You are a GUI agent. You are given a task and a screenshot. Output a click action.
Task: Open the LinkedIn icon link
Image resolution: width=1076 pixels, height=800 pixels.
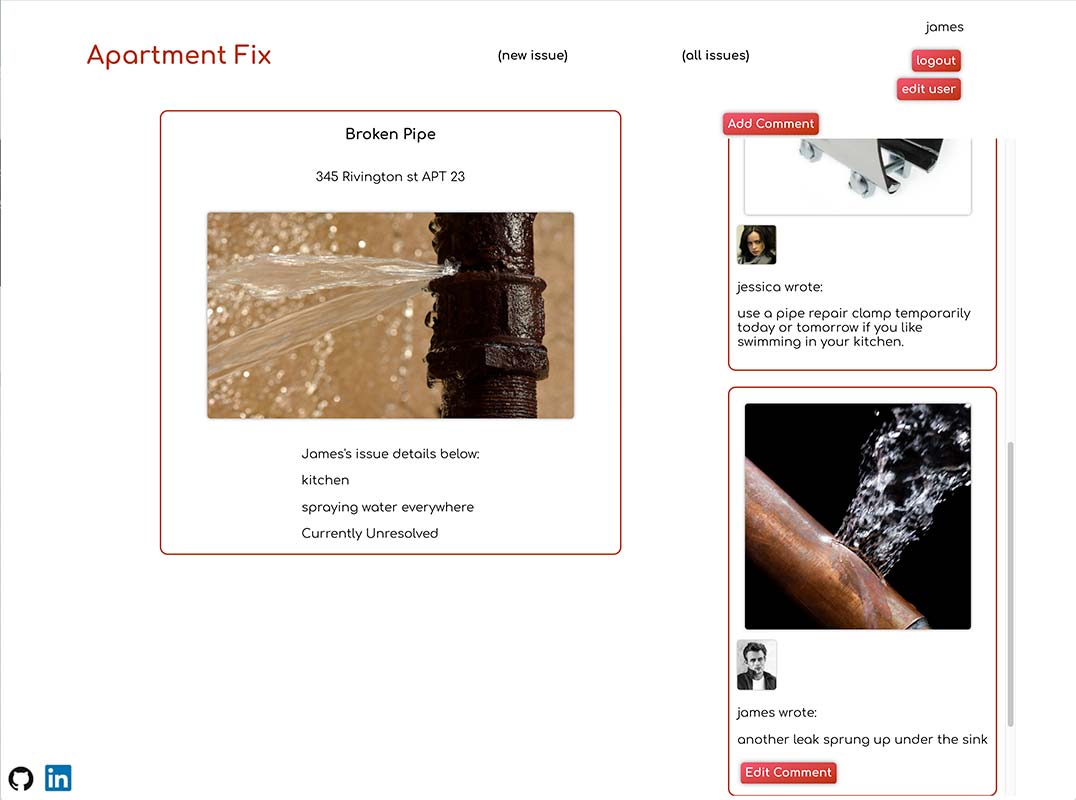(58, 778)
